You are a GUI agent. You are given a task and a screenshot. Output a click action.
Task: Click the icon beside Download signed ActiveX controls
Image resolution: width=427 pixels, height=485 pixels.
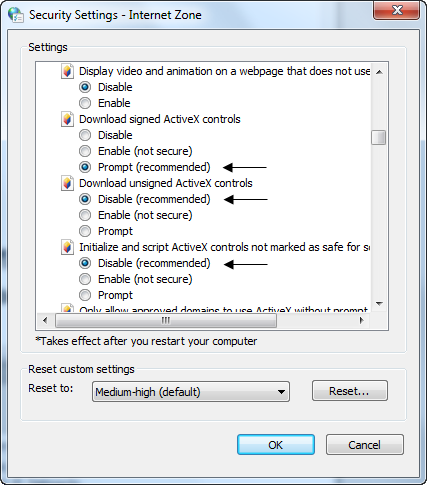click(x=67, y=119)
